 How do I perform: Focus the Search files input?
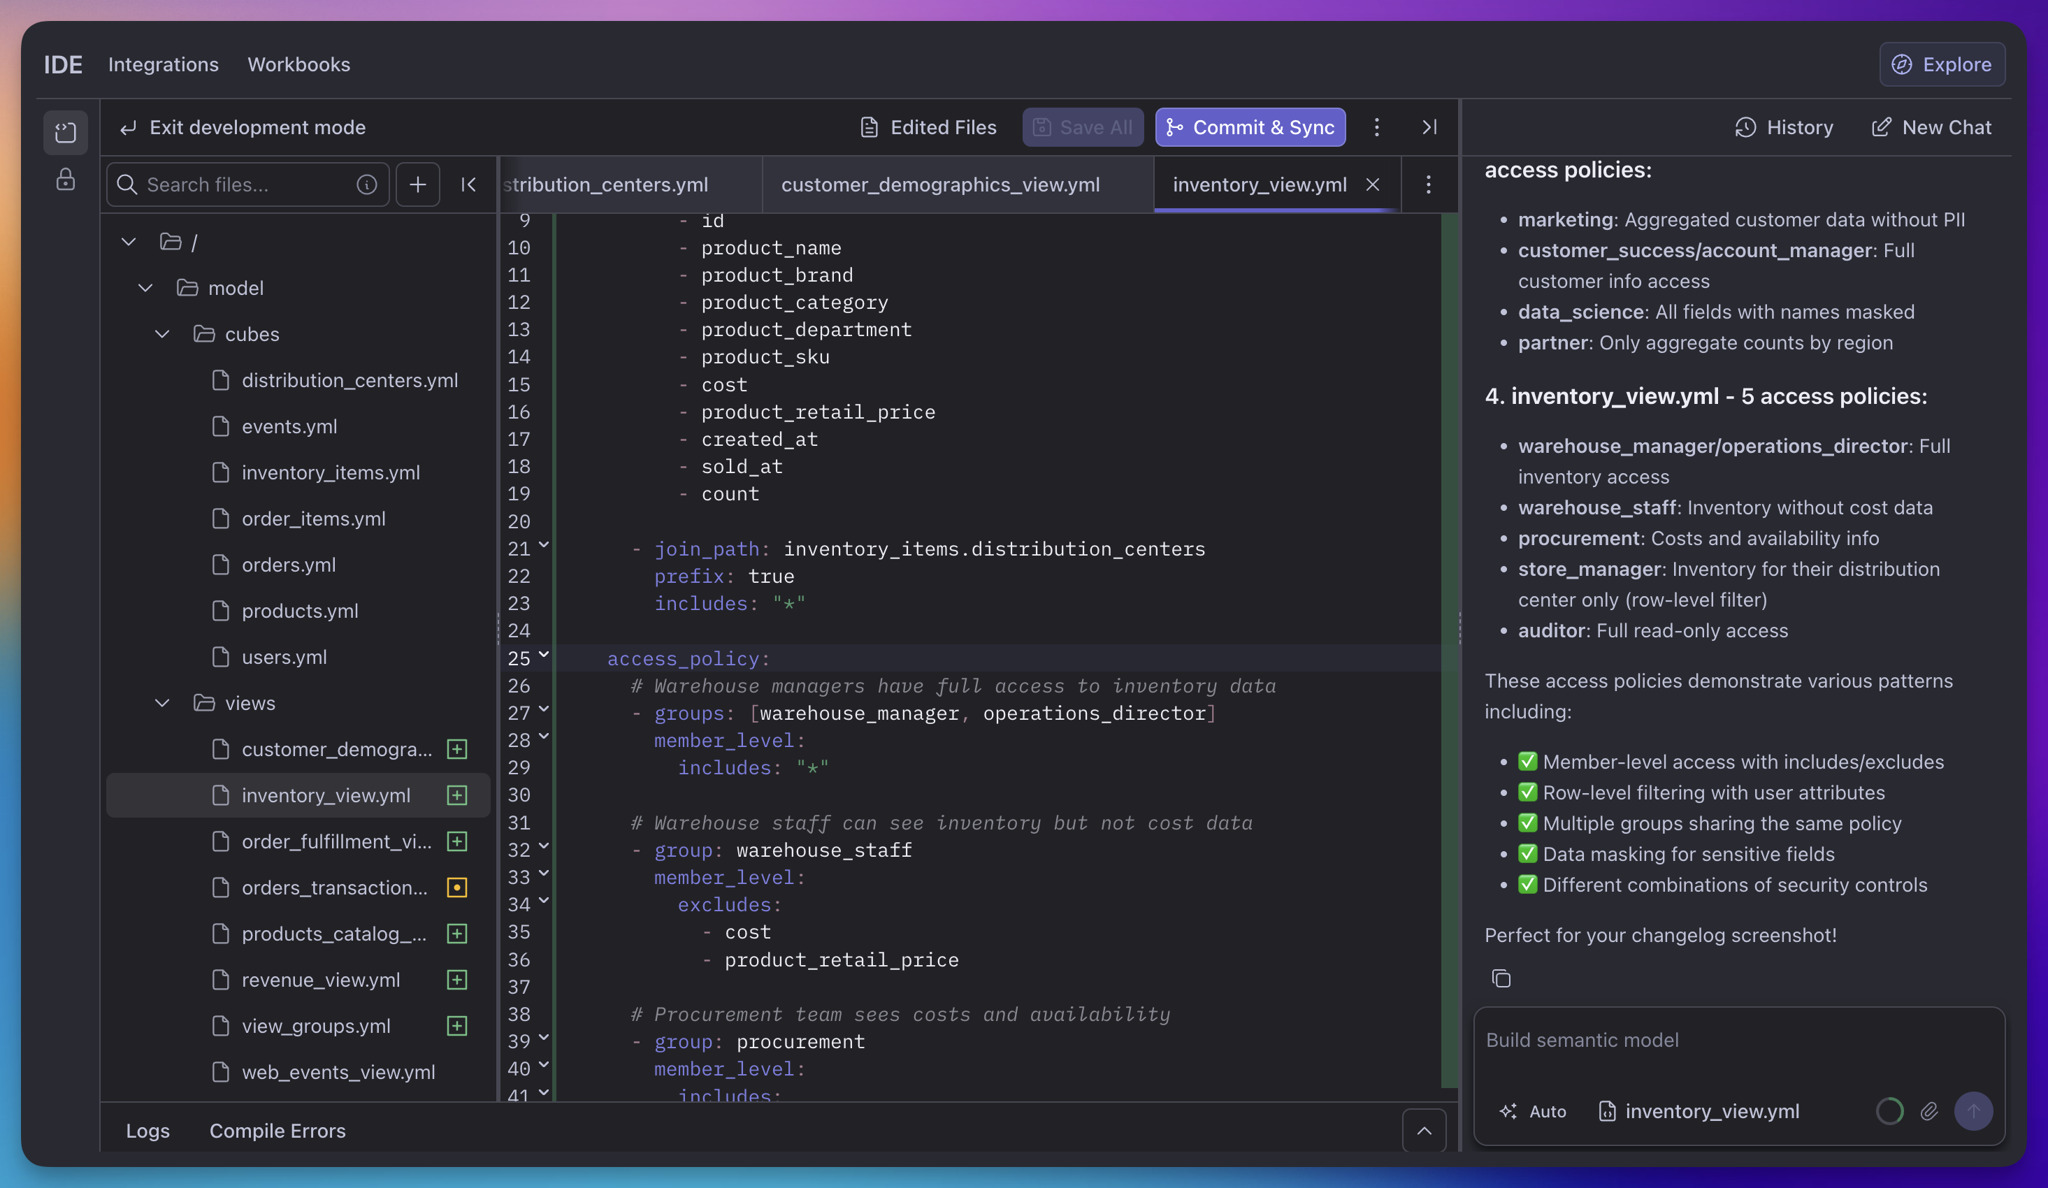[x=247, y=185]
